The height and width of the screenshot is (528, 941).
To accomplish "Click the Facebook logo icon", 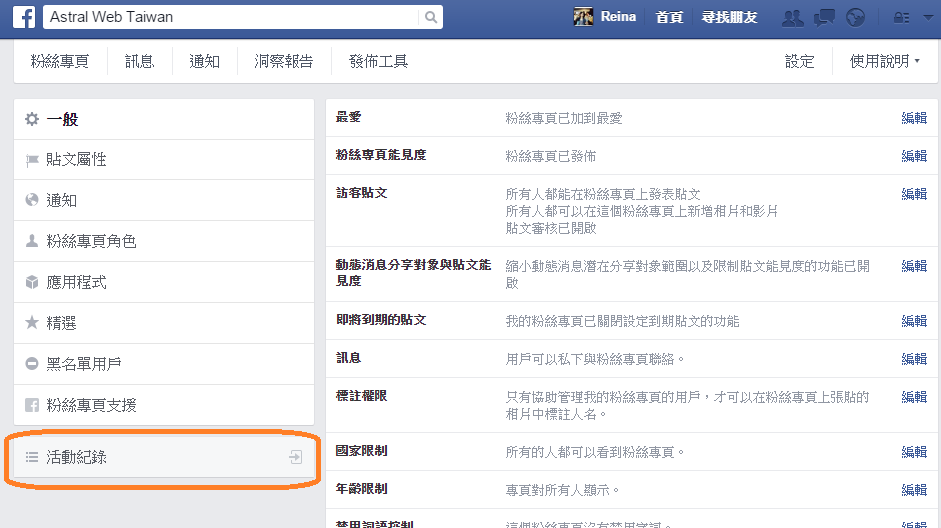I will point(24,17).
